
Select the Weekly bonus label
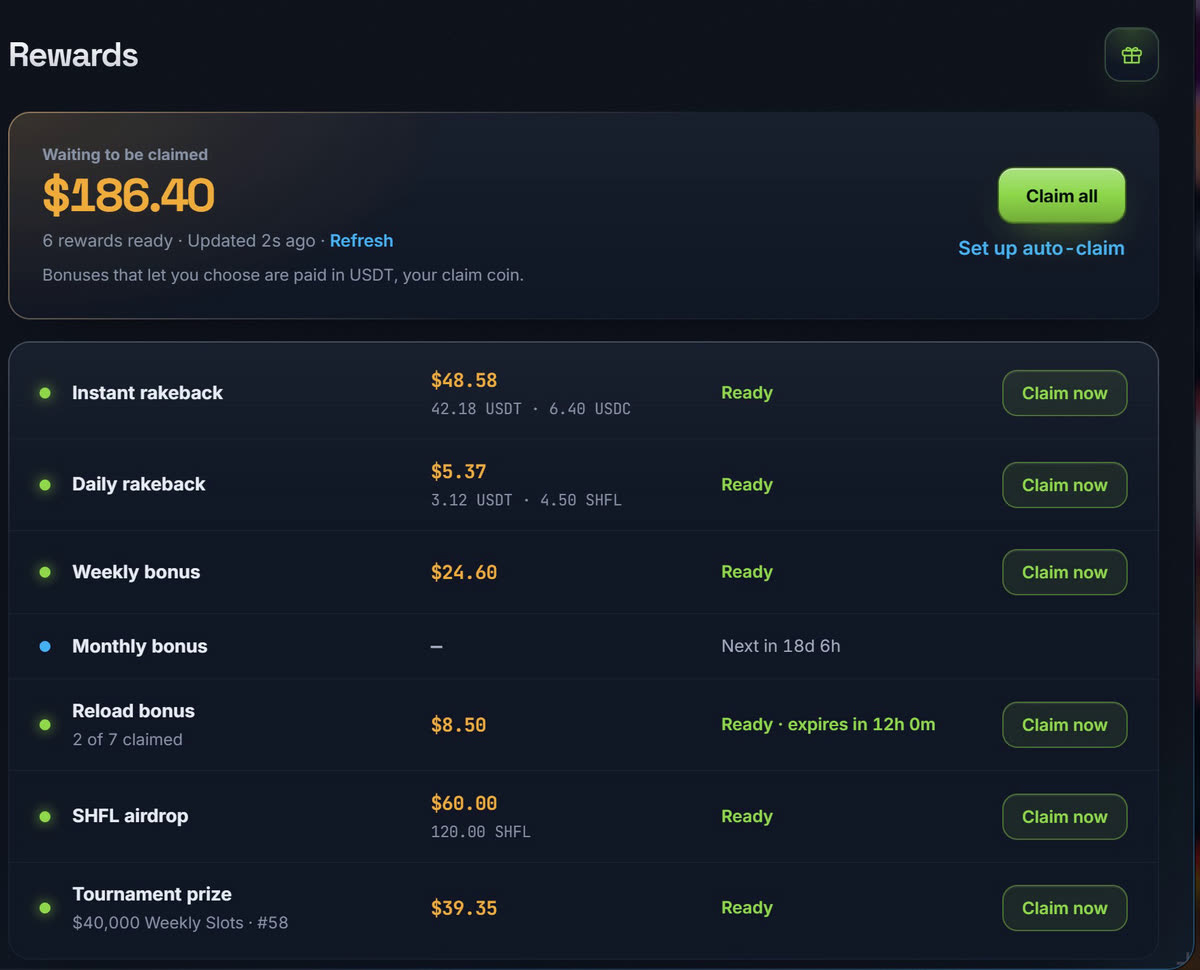click(136, 572)
